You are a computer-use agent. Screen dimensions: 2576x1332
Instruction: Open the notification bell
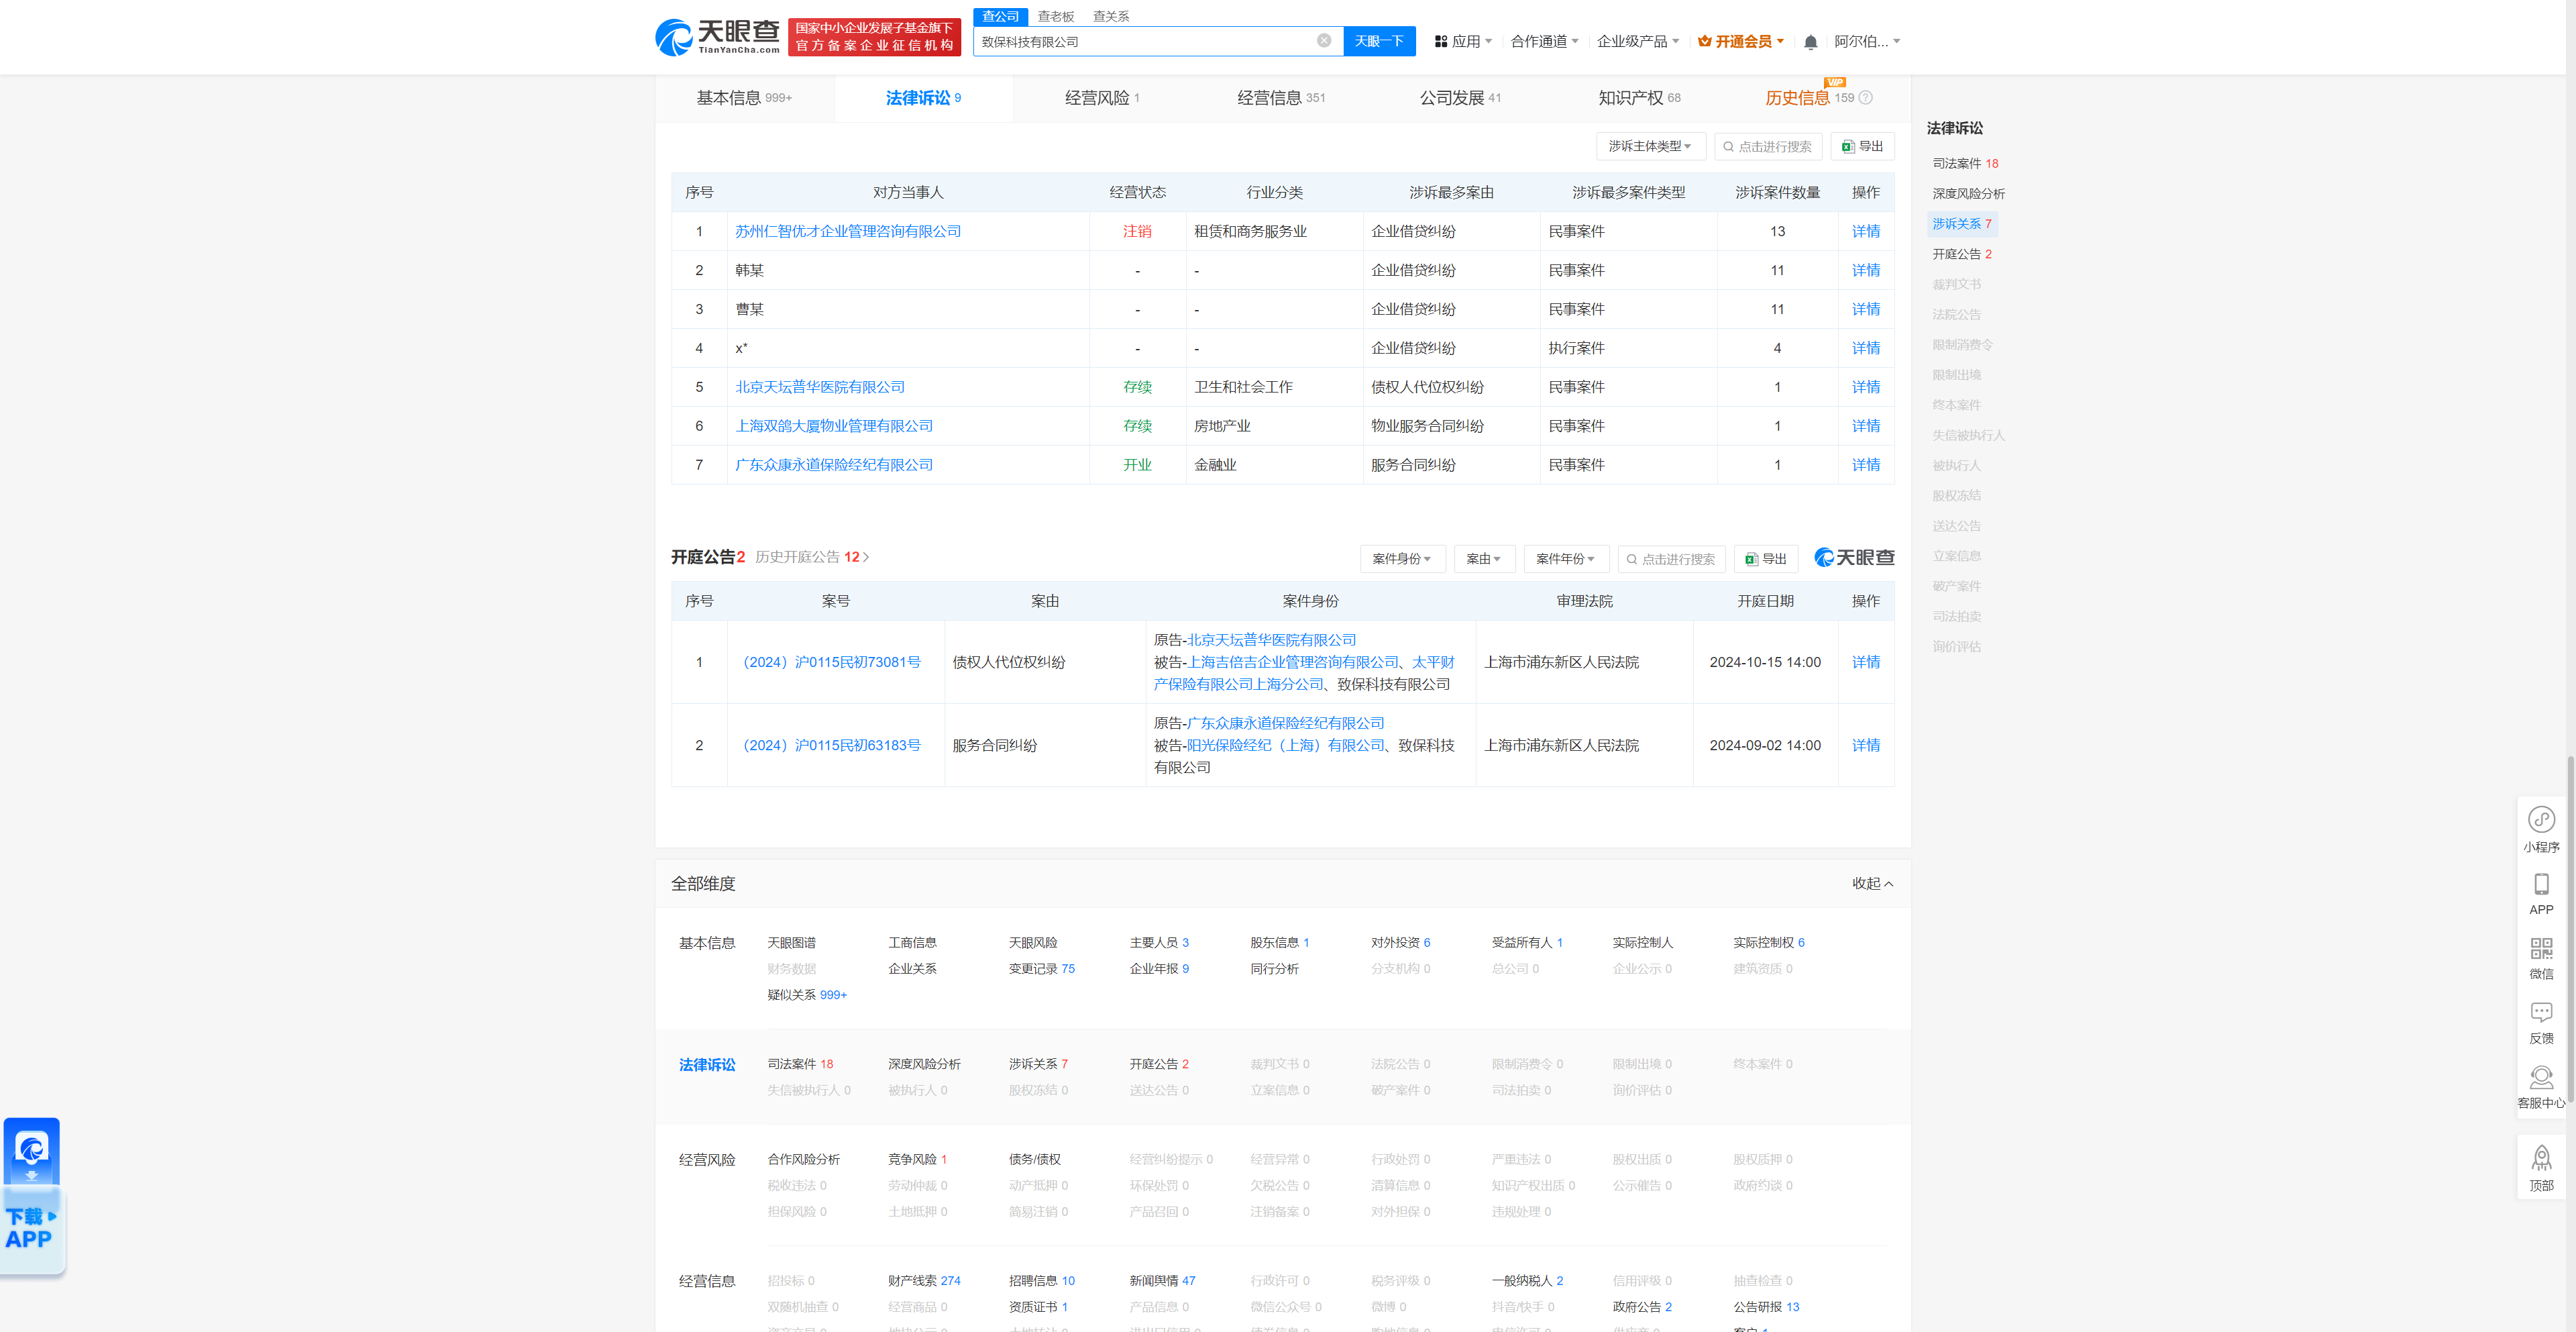1810,42
